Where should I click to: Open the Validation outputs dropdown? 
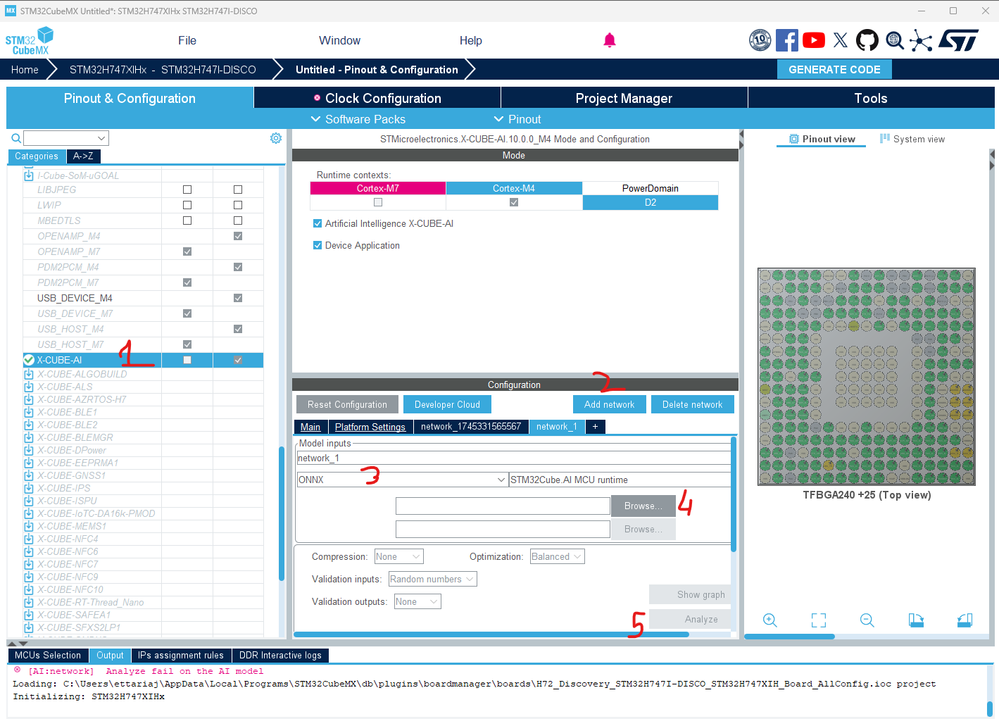[417, 602]
